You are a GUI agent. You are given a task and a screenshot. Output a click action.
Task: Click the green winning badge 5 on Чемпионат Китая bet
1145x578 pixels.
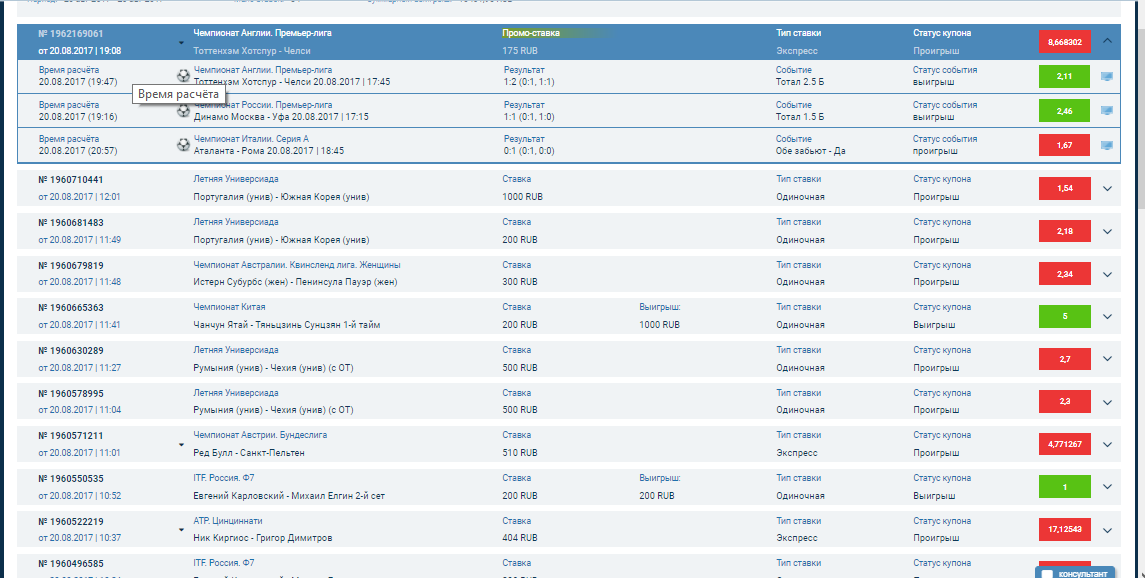point(1064,316)
